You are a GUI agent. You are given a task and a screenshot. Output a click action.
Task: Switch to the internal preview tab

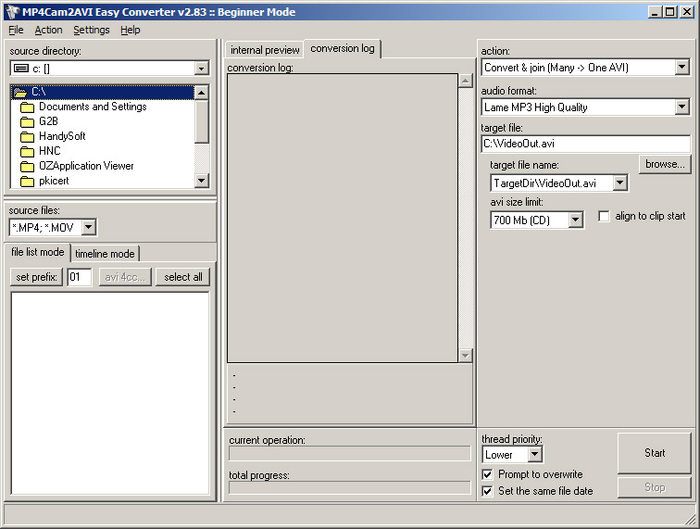pos(265,50)
